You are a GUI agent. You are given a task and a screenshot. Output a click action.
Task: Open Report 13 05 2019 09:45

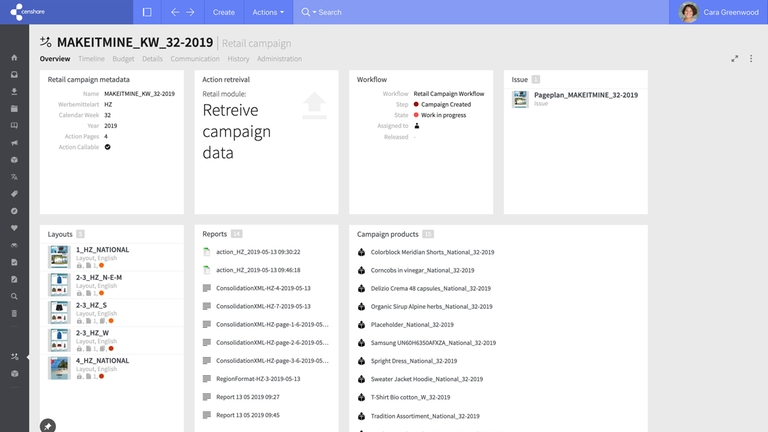[248, 415]
